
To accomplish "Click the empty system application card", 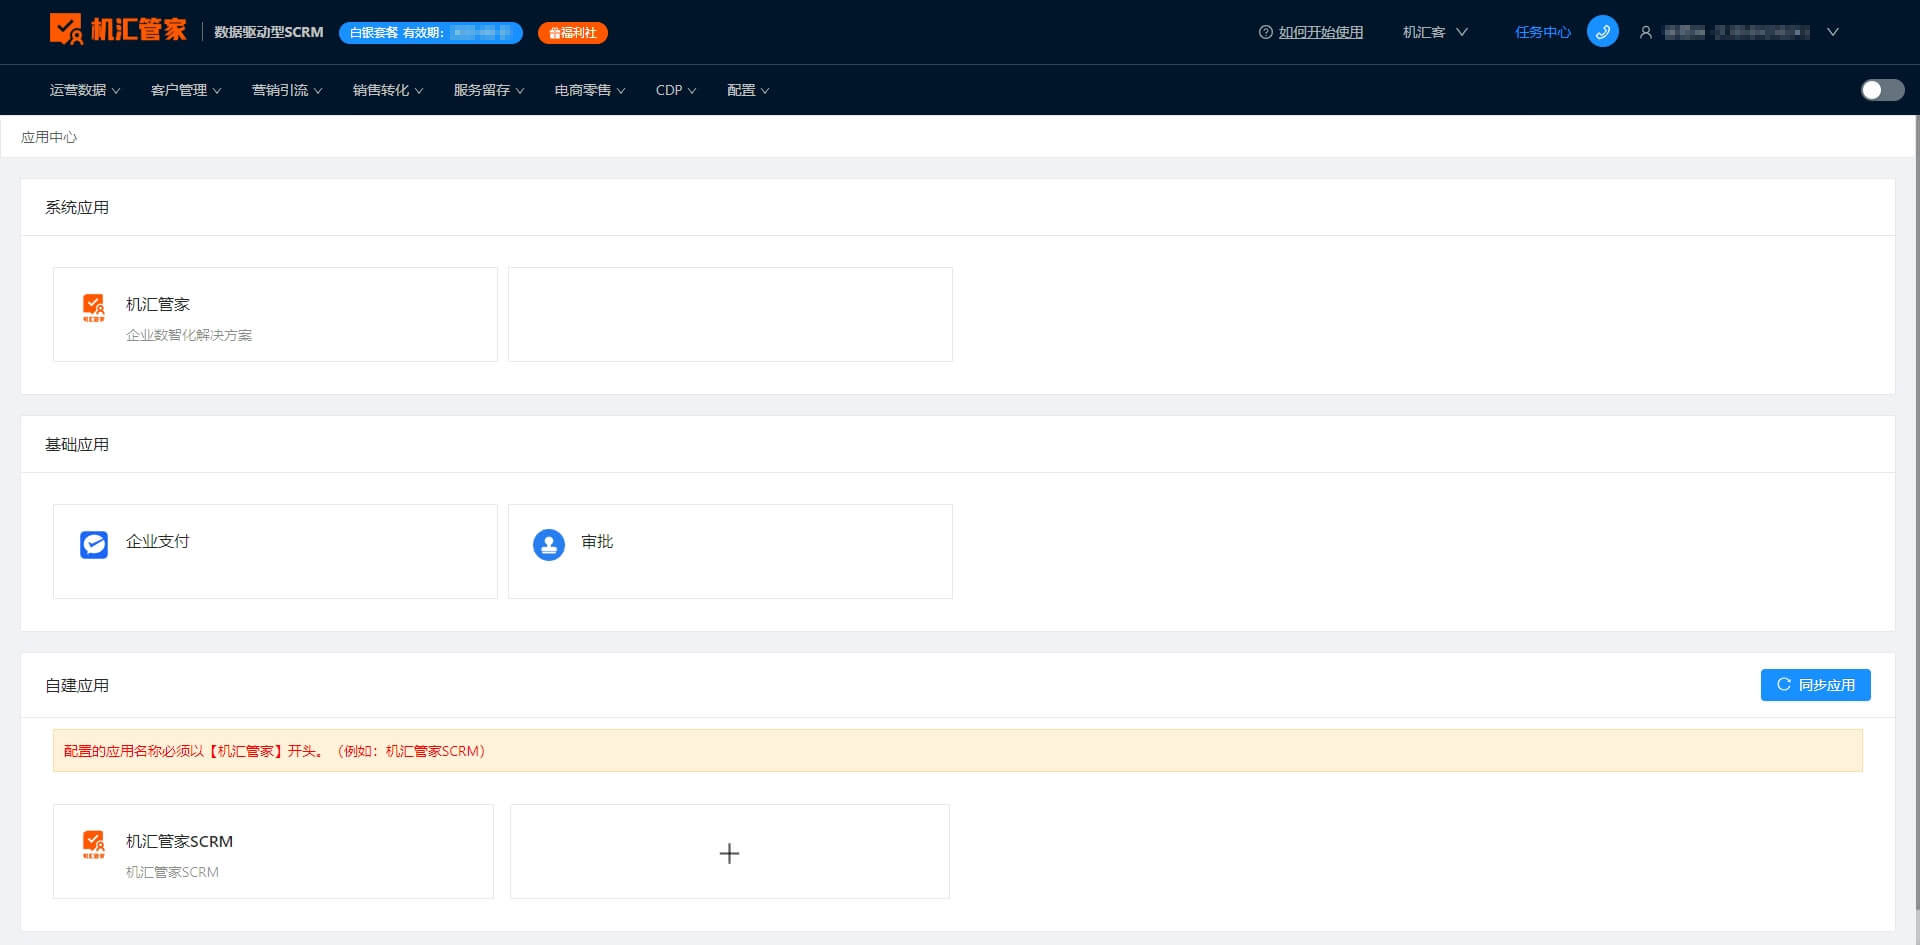I will 730,314.
